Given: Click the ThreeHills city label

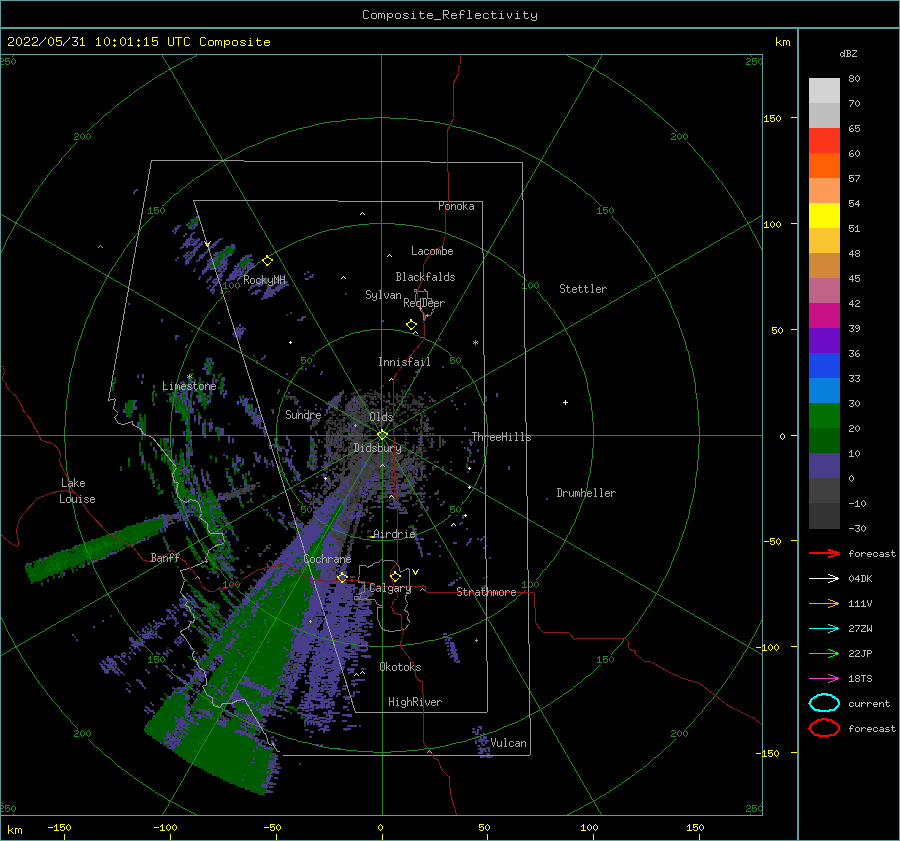Looking at the screenshot, I should coord(501,437).
